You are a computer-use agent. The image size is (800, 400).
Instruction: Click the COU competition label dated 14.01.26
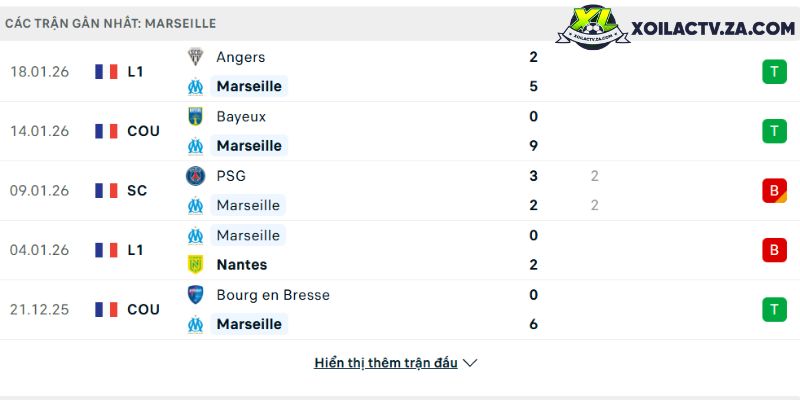pyautogui.click(x=143, y=131)
